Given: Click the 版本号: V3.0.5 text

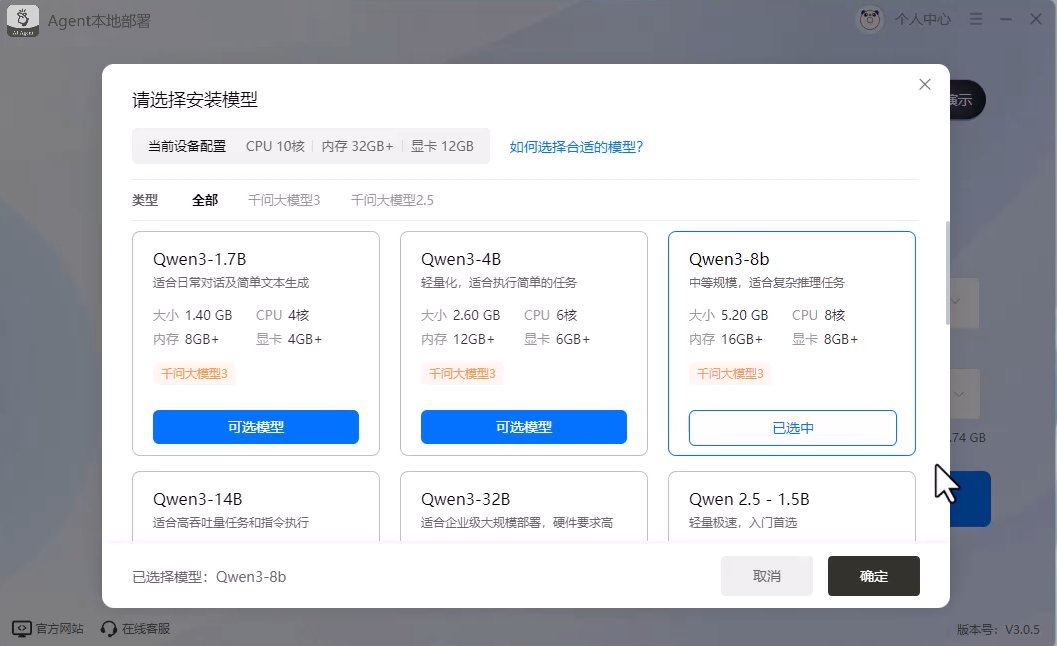Looking at the screenshot, I should pyautogui.click(x=998, y=629).
